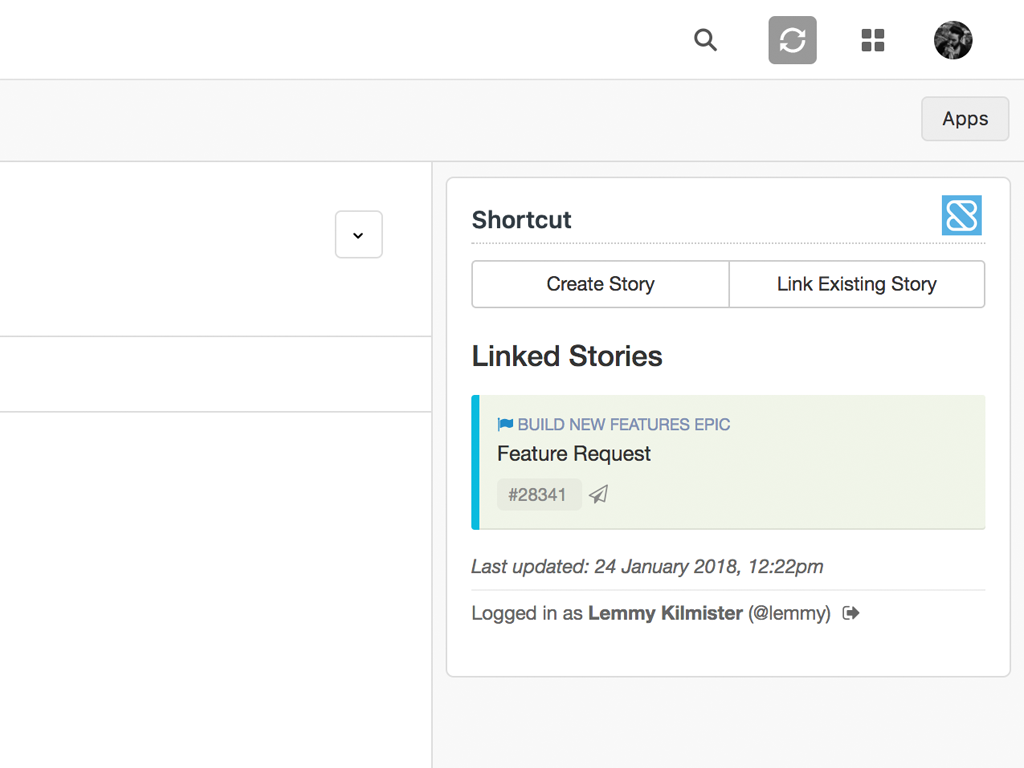This screenshot has height=768, width=1024.
Task: Click the @lemmy username
Action: 789,613
